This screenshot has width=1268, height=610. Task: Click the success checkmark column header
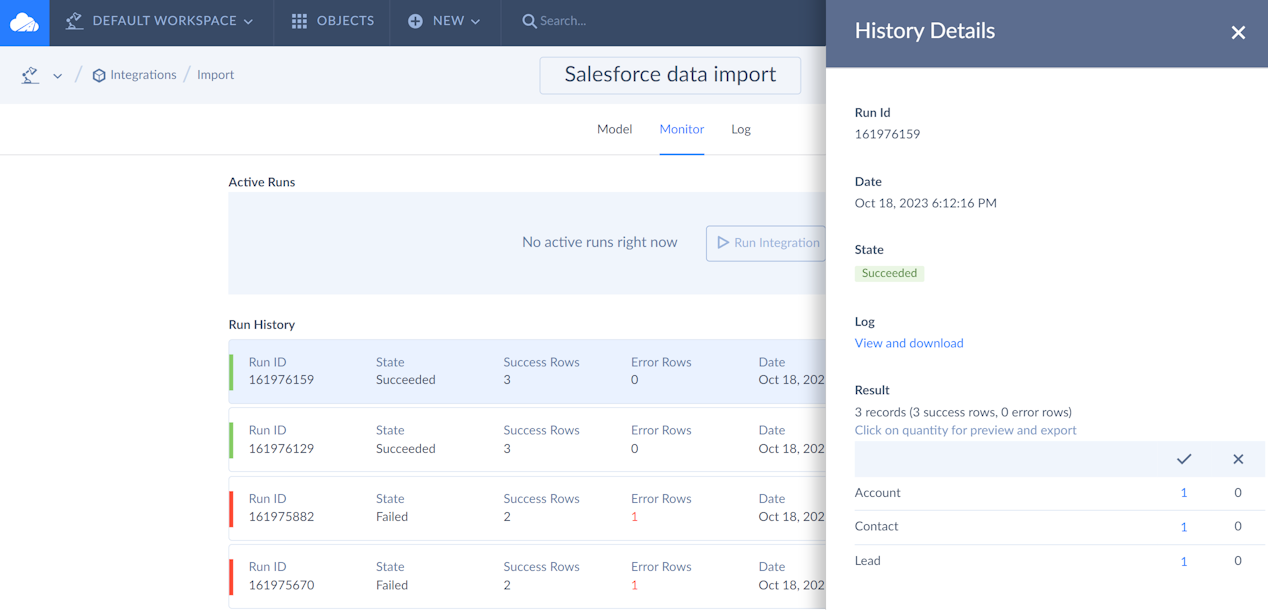(1184, 459)
